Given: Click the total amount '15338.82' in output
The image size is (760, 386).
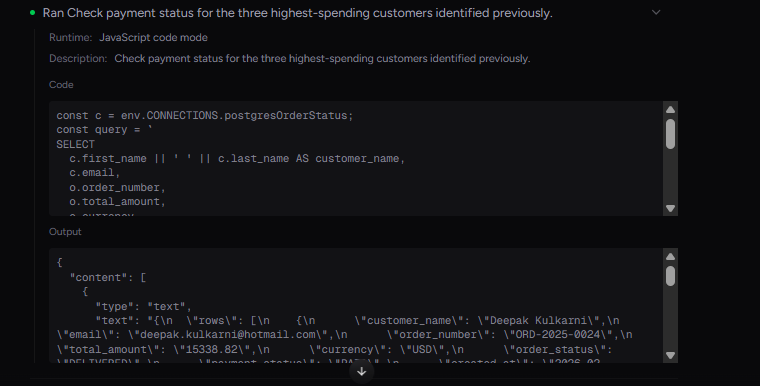Looking at the screenshot, I should tap(211, 350).
